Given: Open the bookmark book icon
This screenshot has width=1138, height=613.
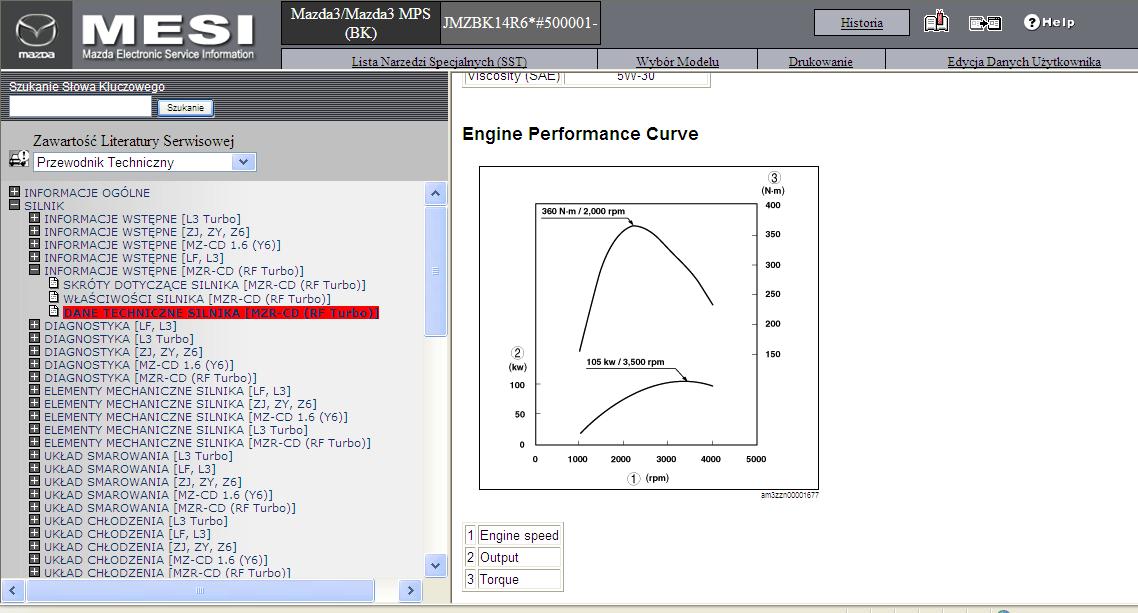Looking at the screenshot, I should [936, 22].
